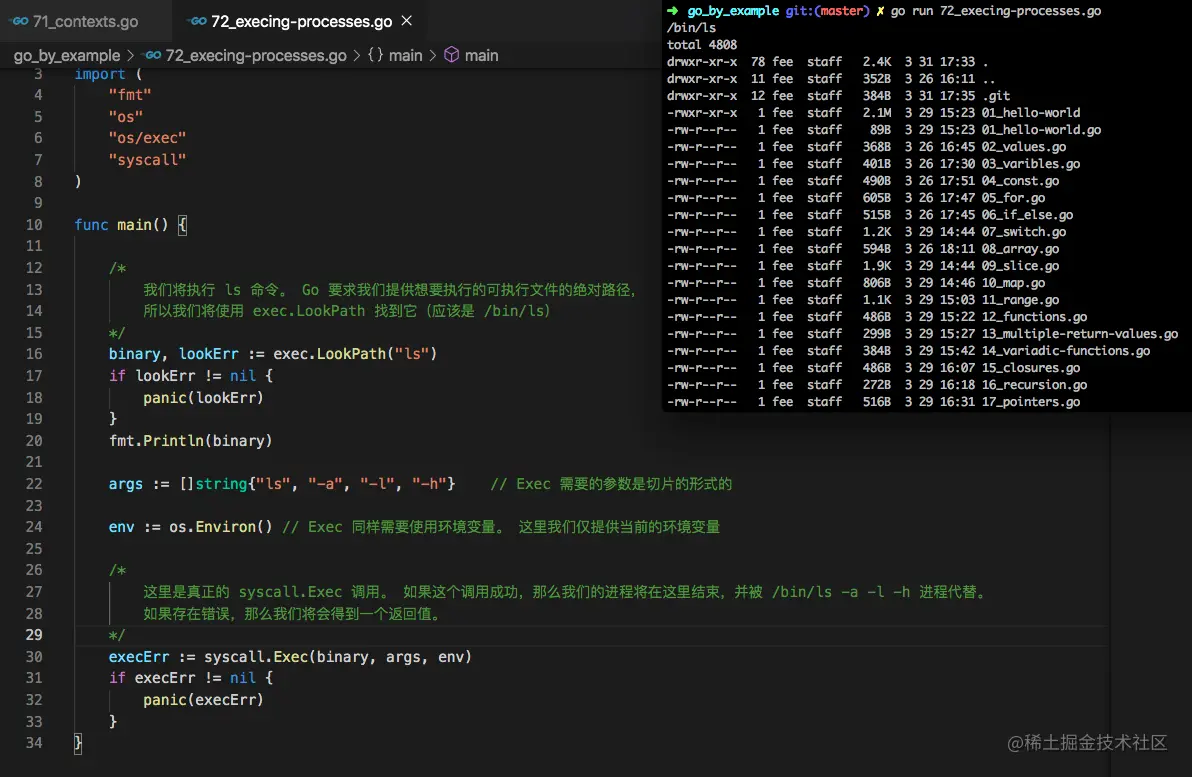Click line number 22 in the gutter
The width and height of the screenshot is (1192, 777).
34,484
